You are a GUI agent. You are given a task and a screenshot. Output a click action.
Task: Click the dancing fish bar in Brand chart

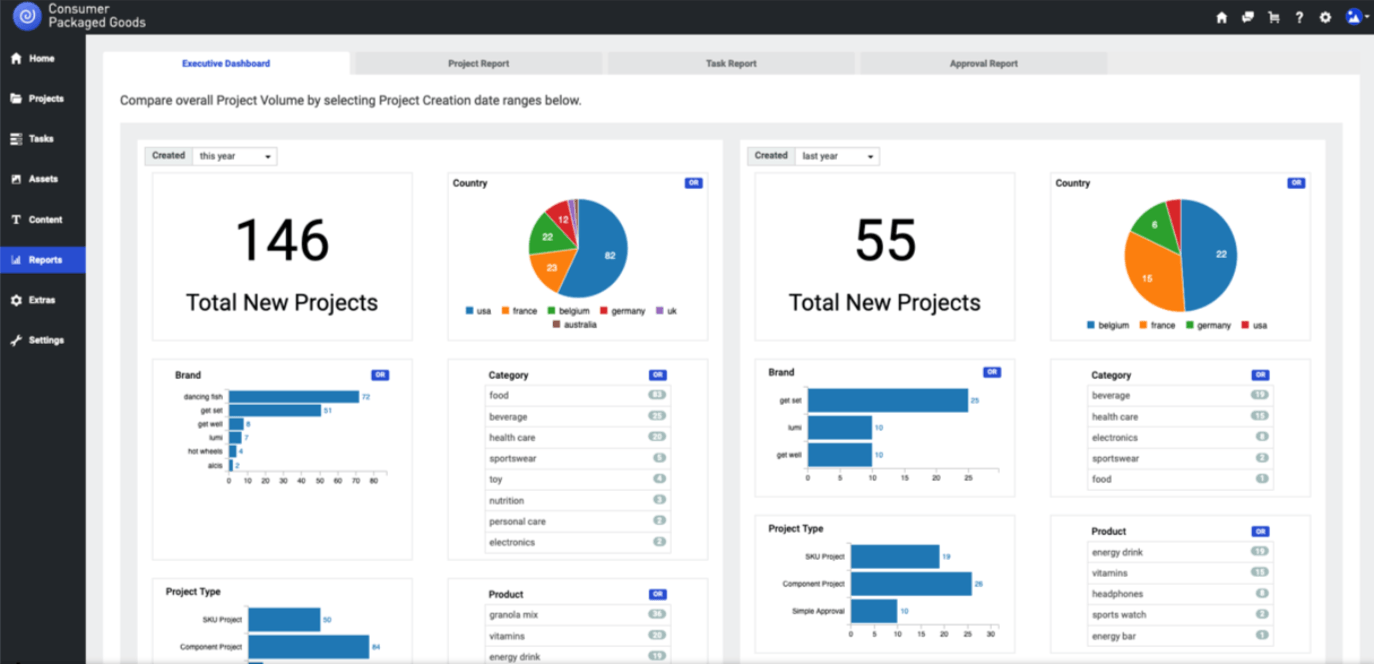(x=293, y=397)
